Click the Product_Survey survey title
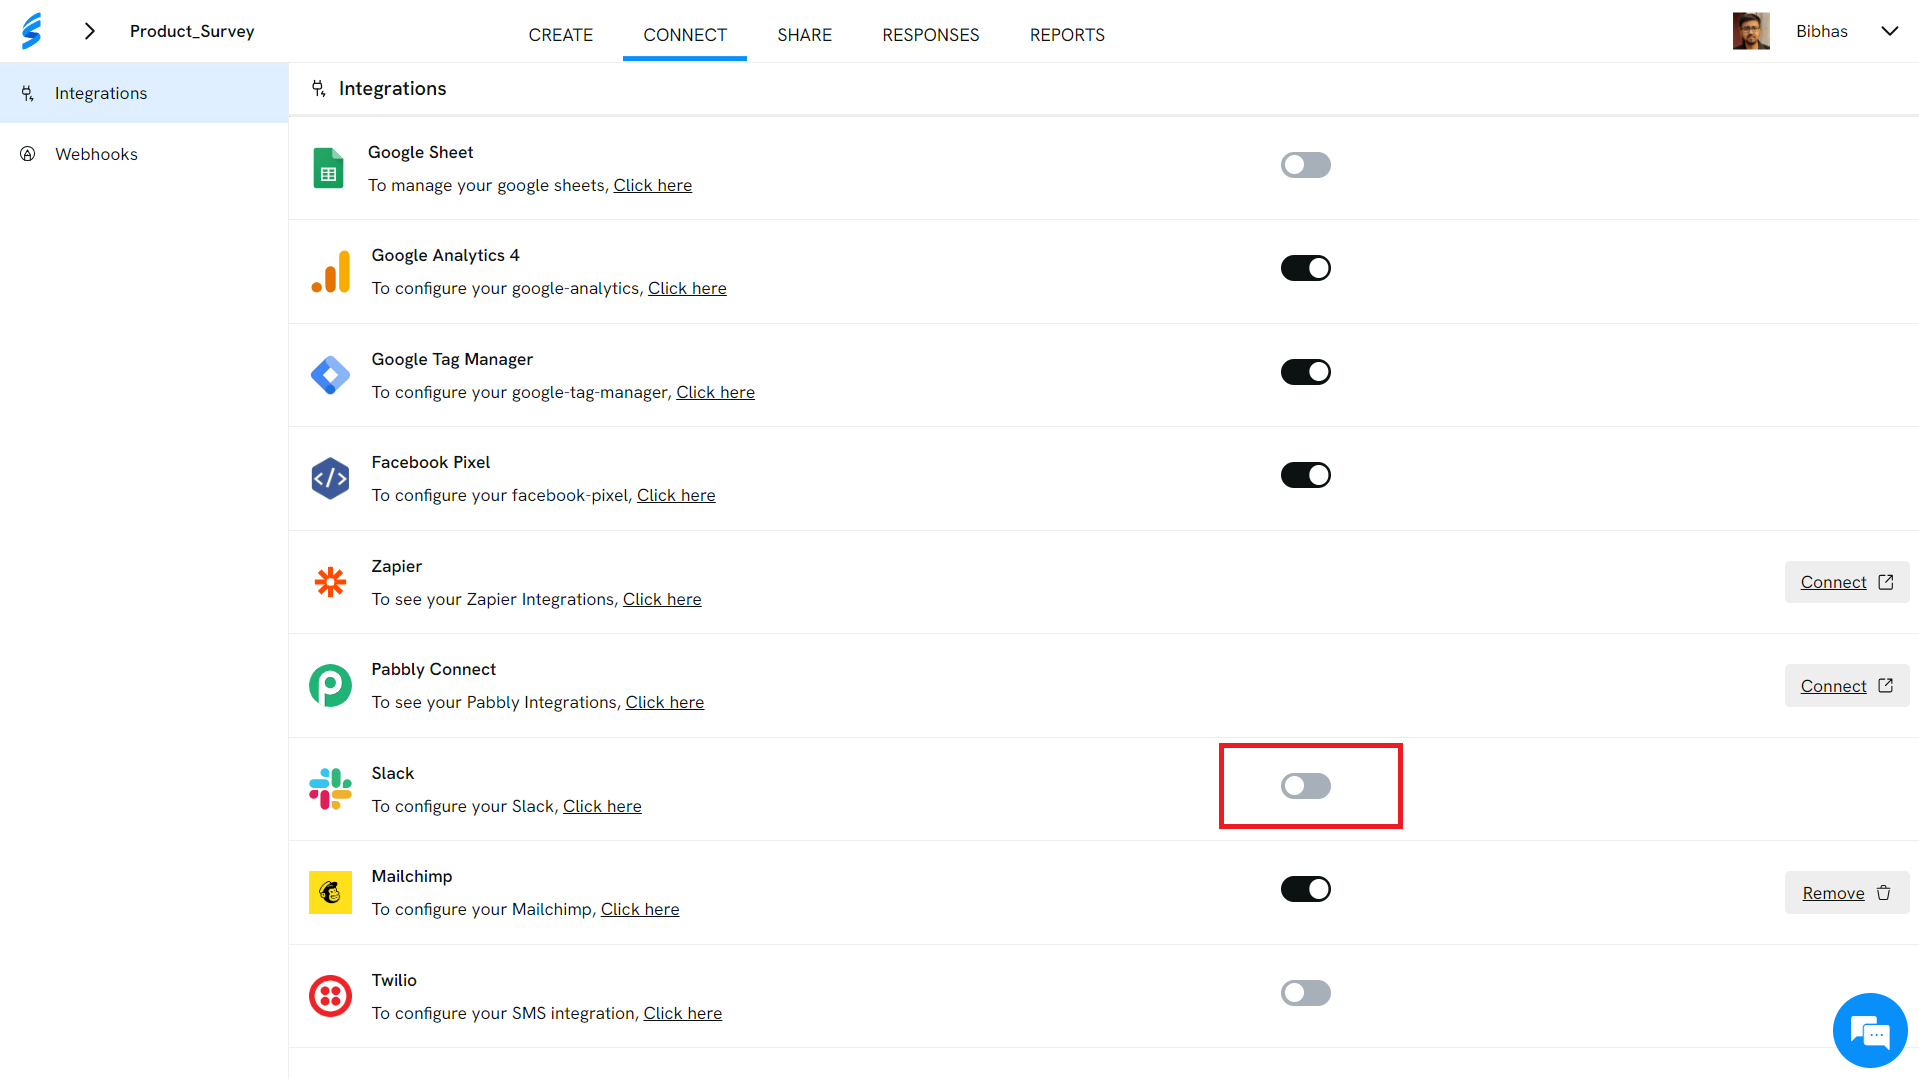This screenshot has height=1079, width=1919. pos(192,31)
